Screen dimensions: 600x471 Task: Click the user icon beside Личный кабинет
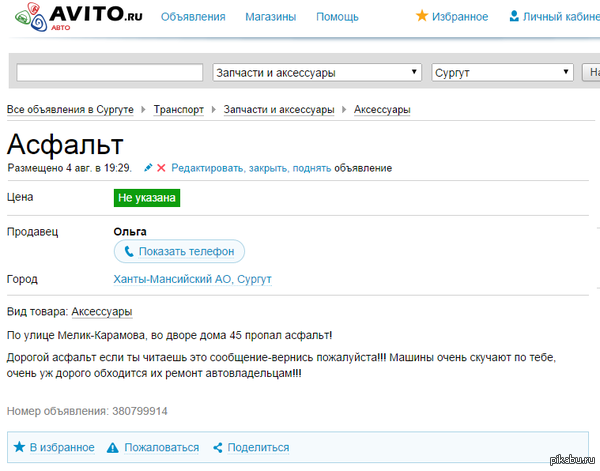(x=514, y=17)
